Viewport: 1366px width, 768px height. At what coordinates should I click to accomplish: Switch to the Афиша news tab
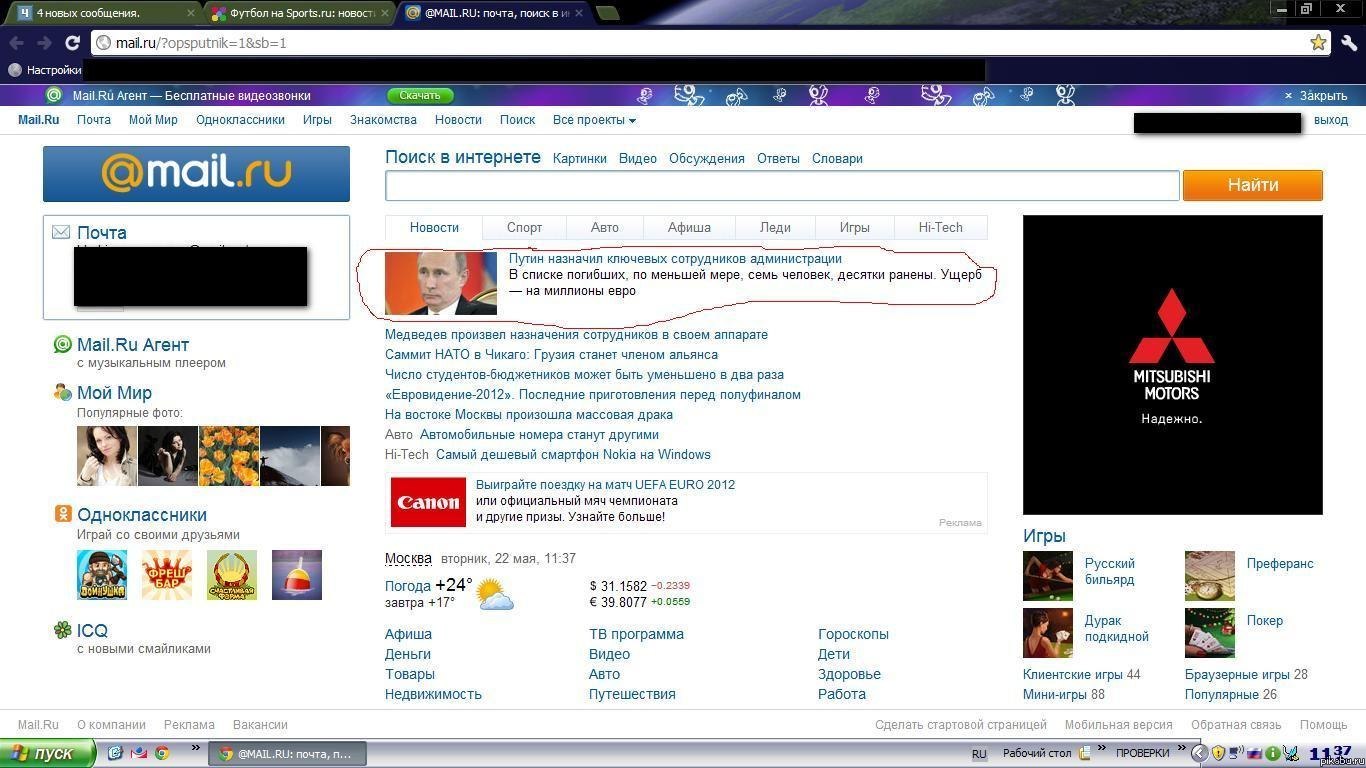(x=689, y=227)
